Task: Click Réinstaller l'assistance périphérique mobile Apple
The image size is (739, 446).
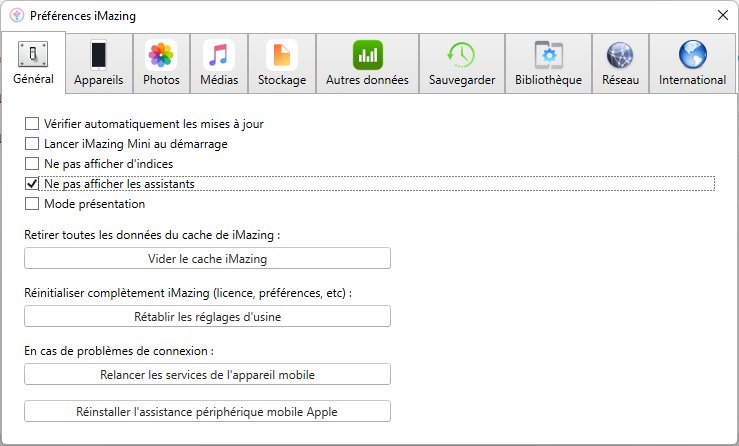Action: [207, 412]
